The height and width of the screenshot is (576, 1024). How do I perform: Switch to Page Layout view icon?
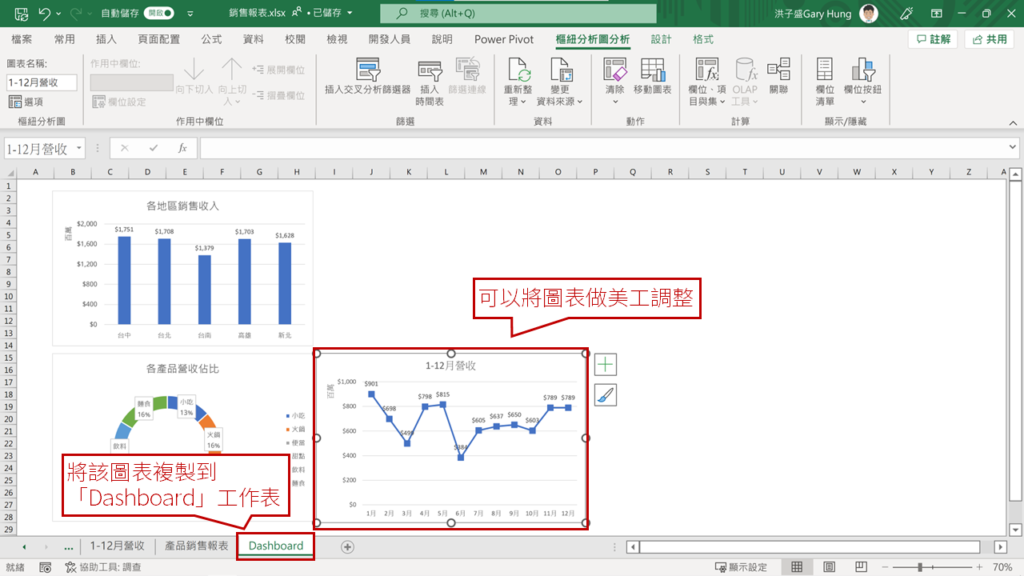click(x=829, y=567)
